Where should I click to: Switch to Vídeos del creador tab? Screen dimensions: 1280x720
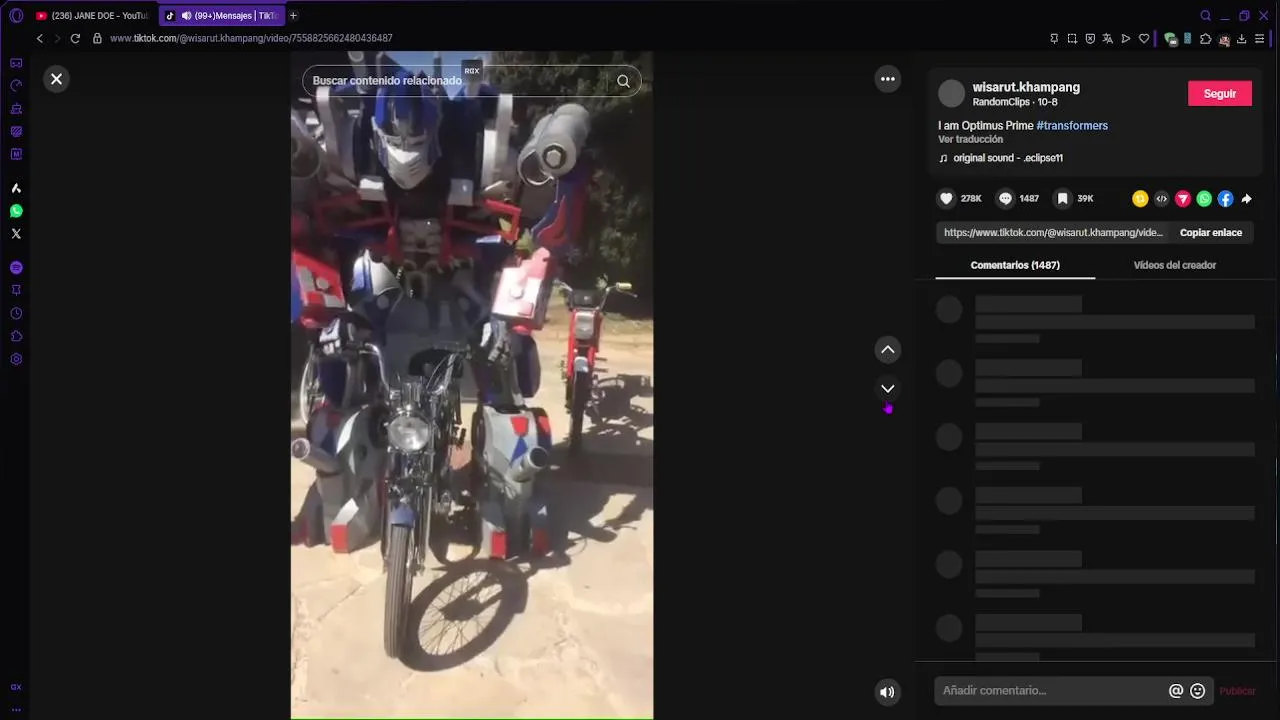pos(1174,265)
